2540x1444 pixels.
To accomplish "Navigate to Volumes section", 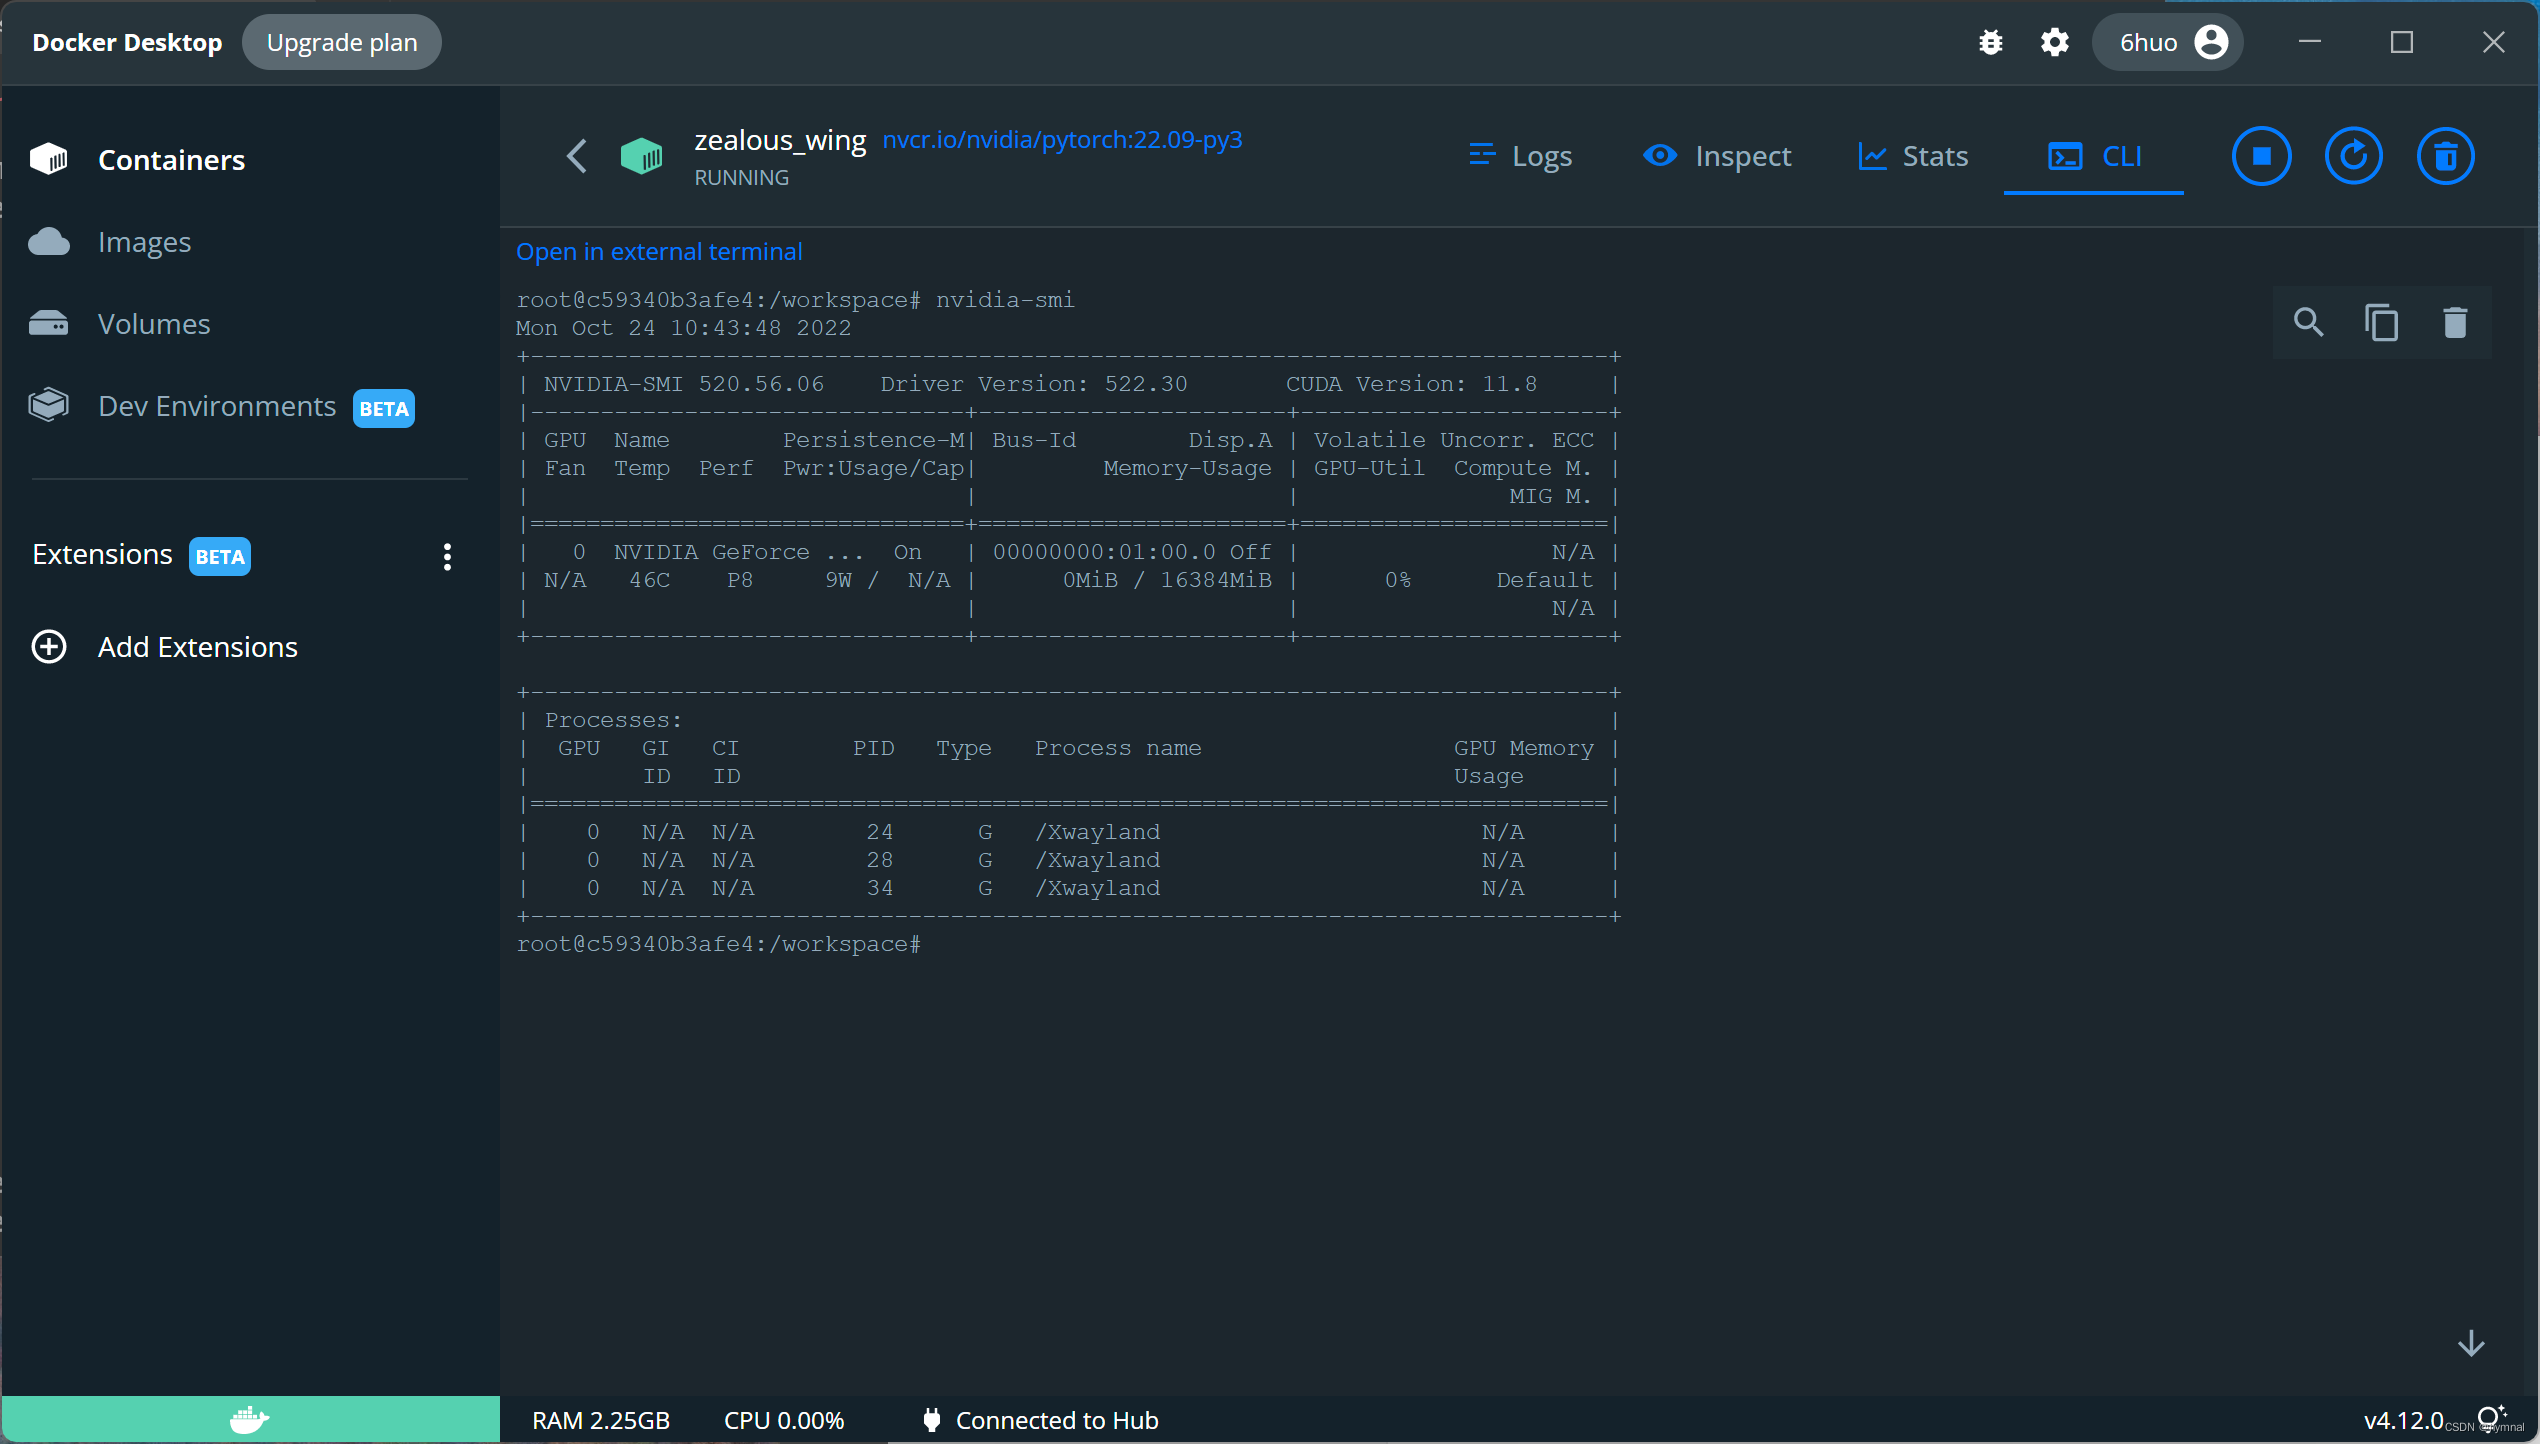I will coord(154,323).
